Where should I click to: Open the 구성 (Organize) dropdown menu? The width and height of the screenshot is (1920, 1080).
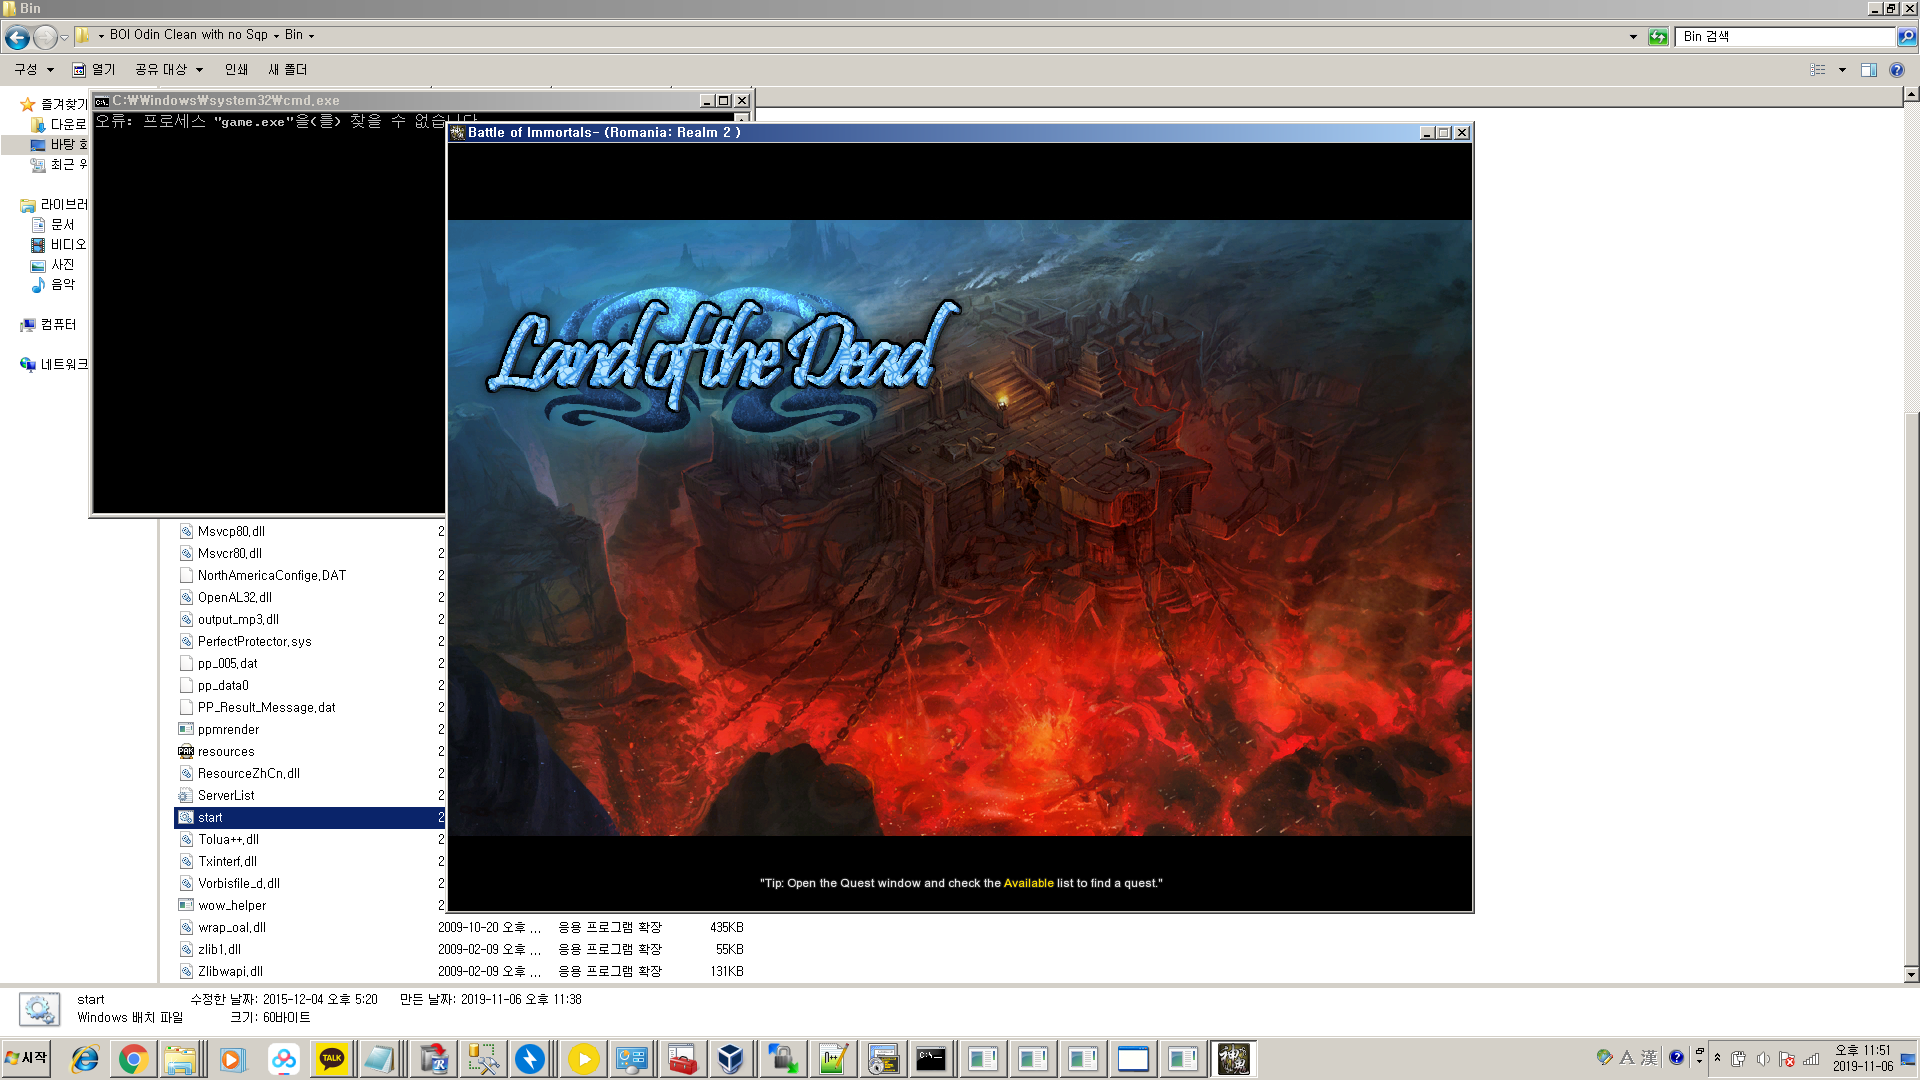(33, 70)
